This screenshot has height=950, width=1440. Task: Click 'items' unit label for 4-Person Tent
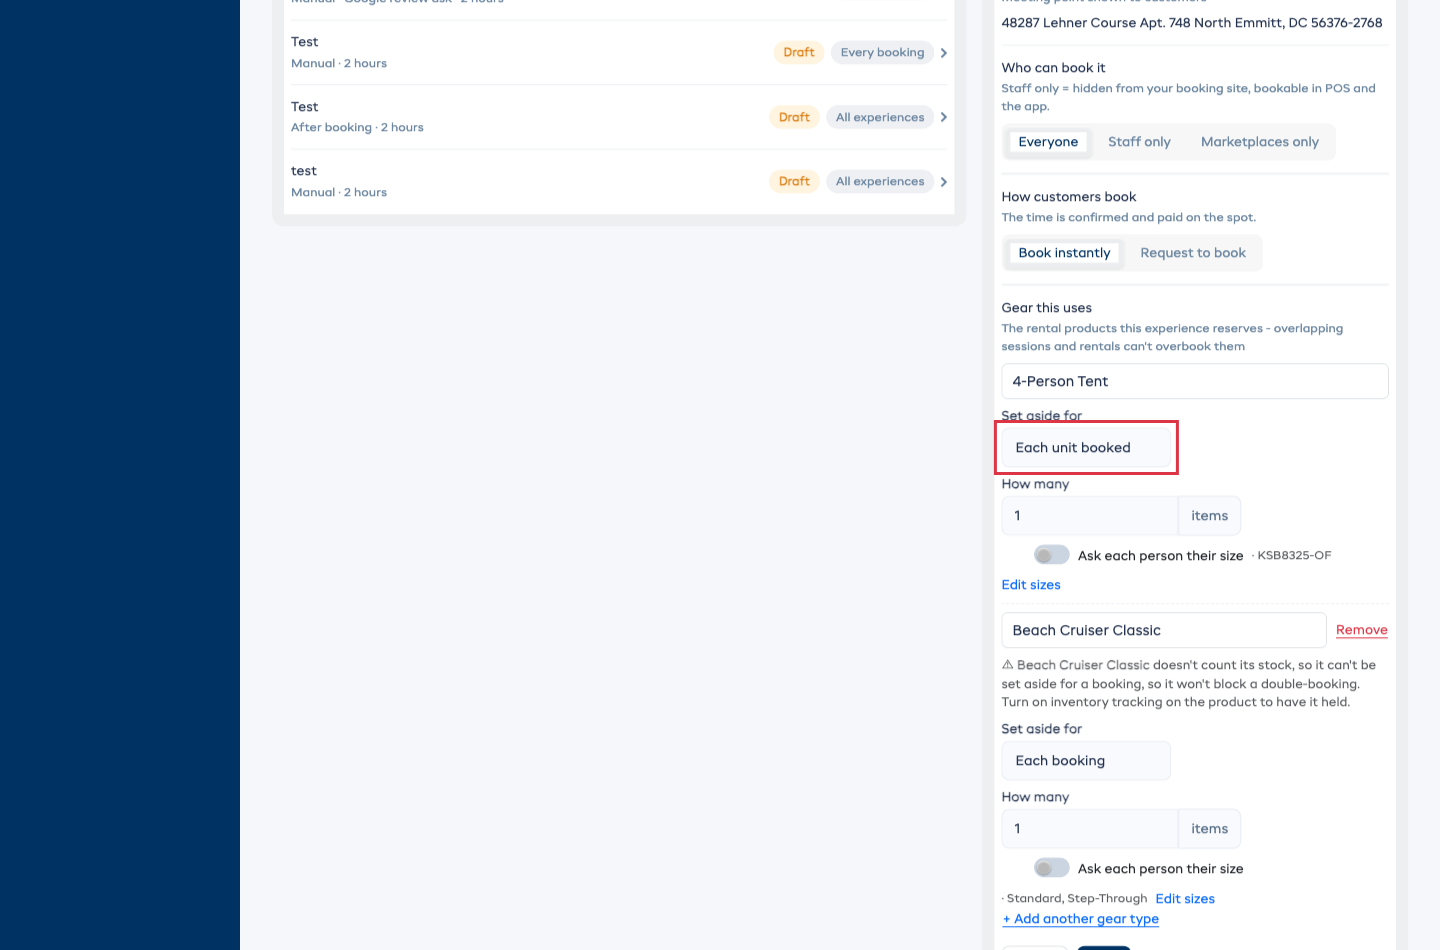[1210, 516]
